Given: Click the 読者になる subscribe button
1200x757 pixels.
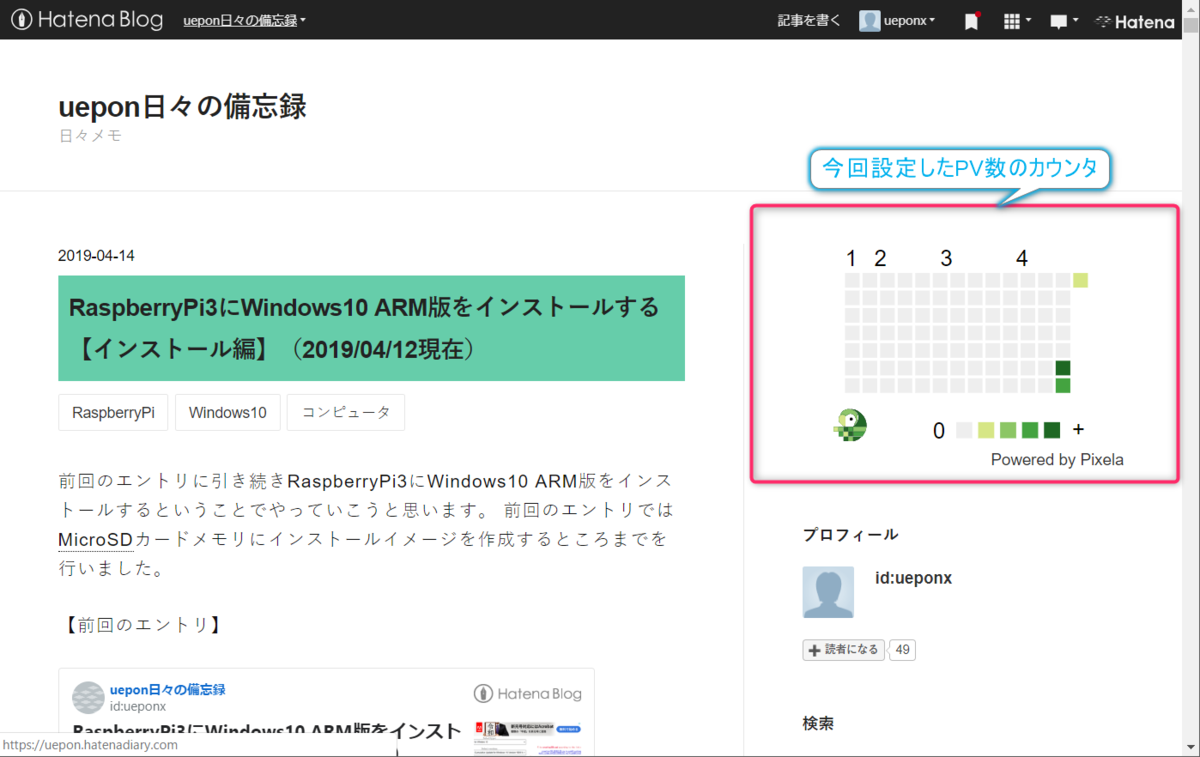Looking at the screenshot, I should pyautogui.click(x=845, y=650).
